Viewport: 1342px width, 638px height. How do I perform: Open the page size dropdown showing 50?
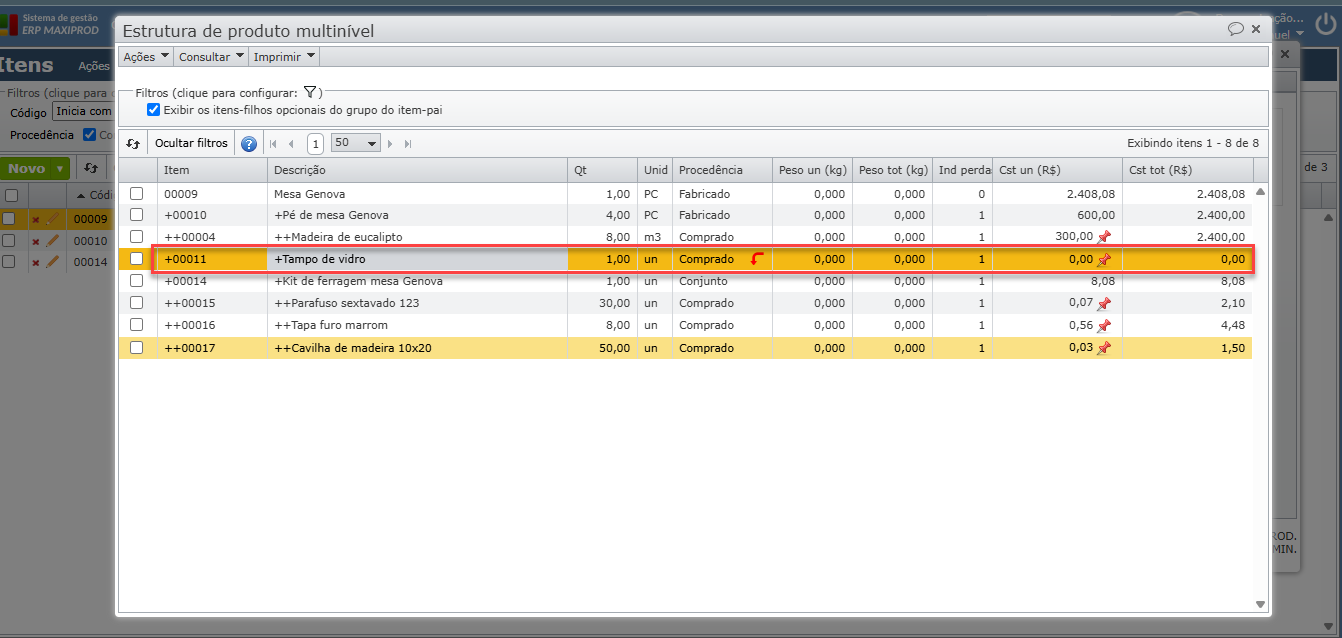[x=356, y=143]
